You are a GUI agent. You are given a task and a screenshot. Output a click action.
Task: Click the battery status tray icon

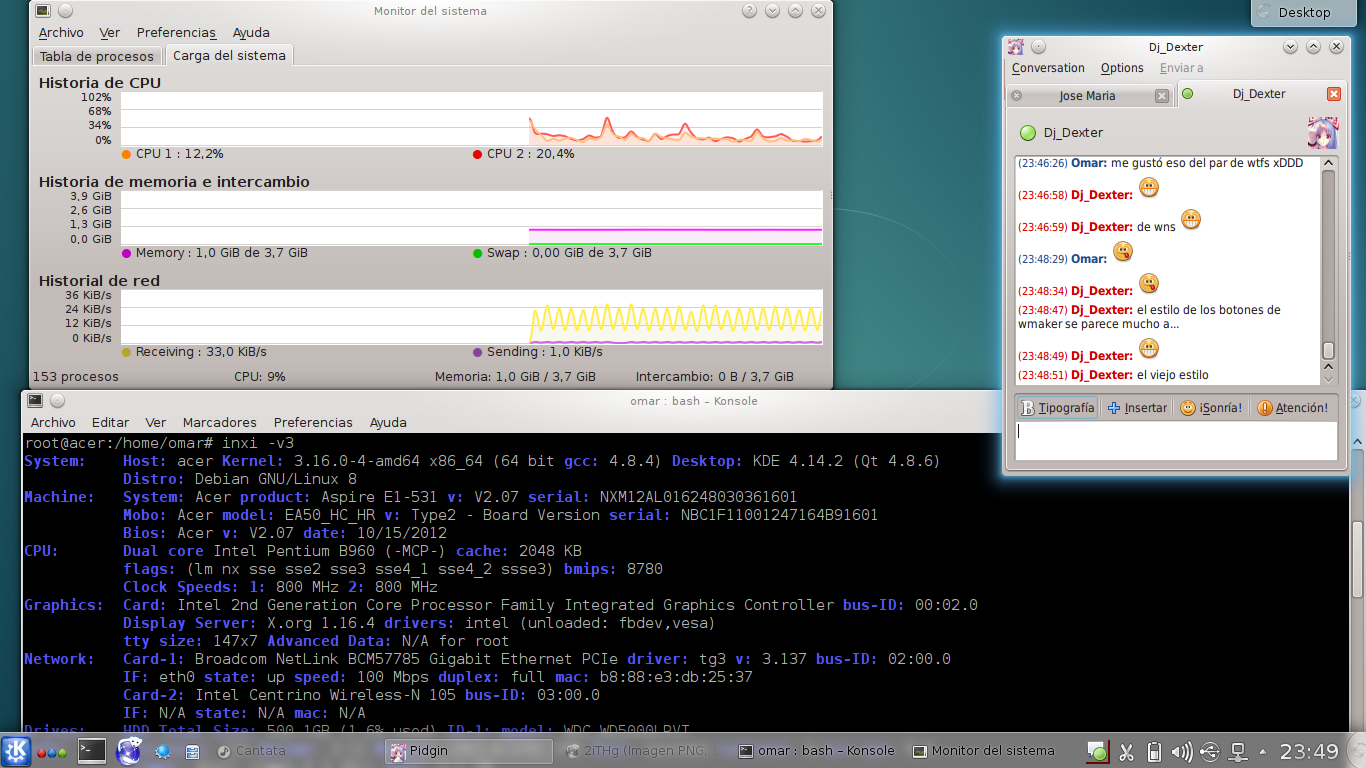(1153, 751)
